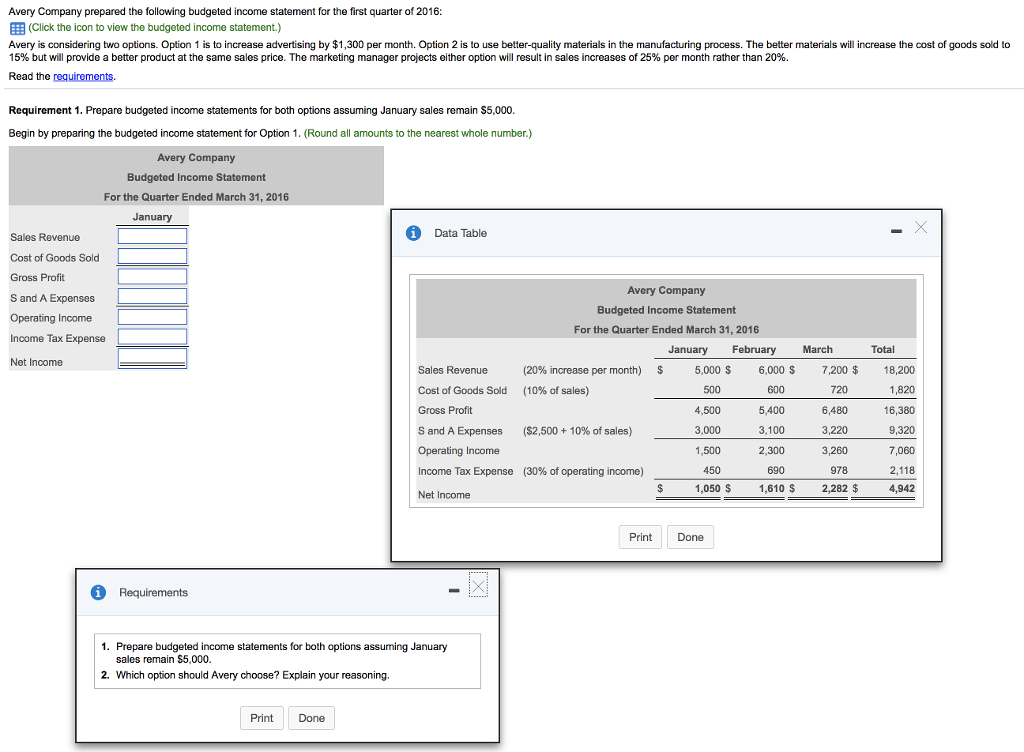The width and height of the screenshot is (1024, 752).
Task: Close the Requirements dialog
Action: click(x=478, y=587)
